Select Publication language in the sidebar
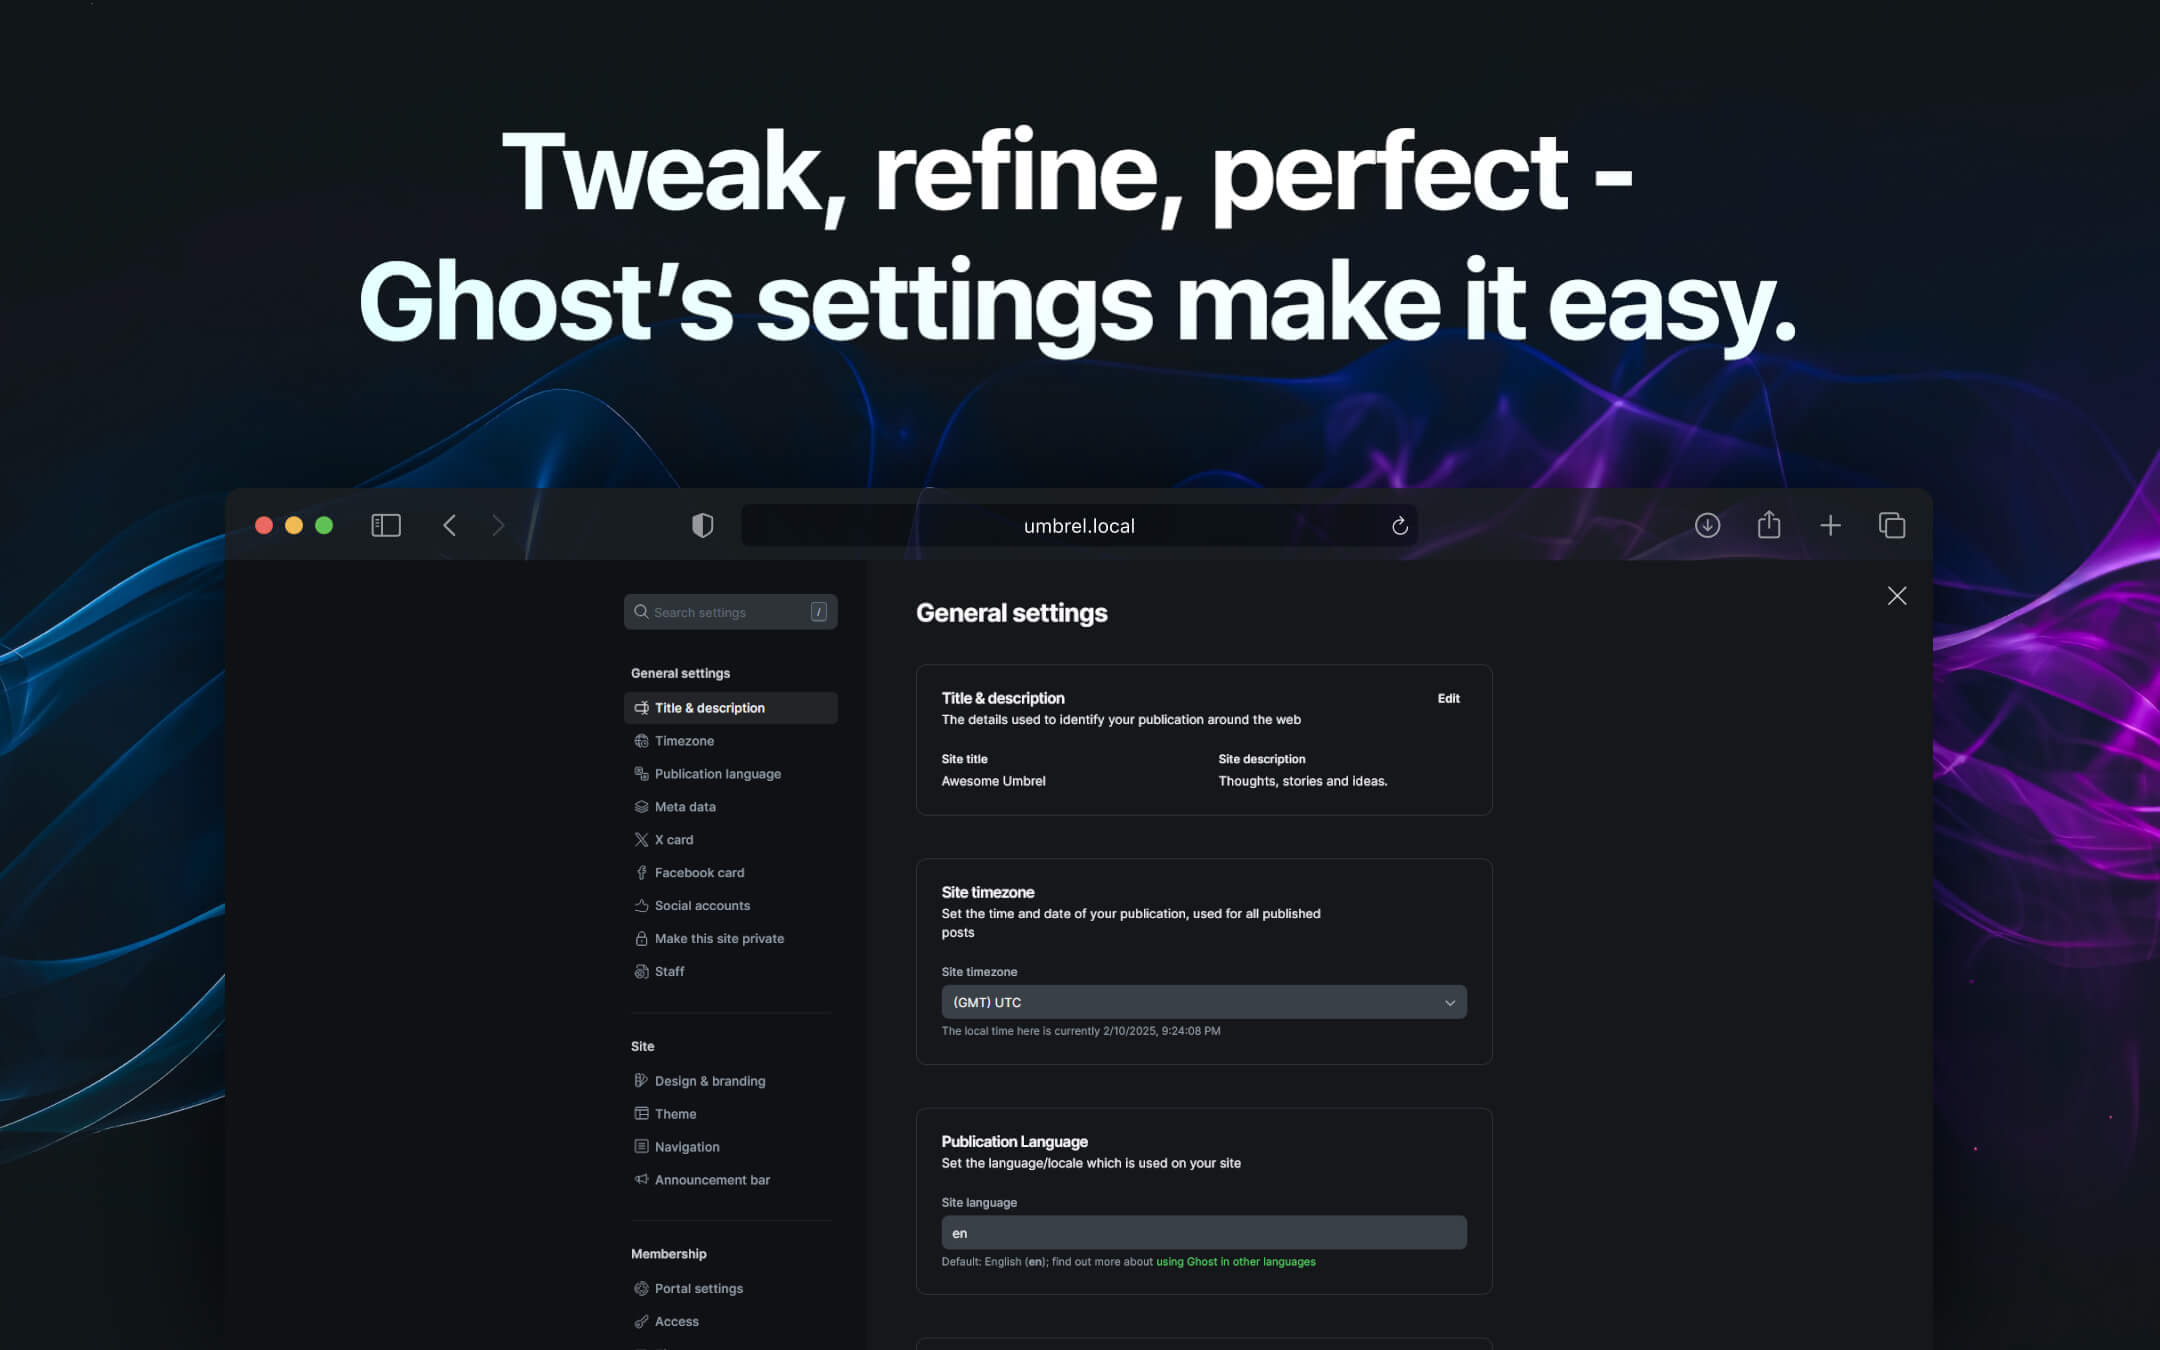2160x1350 pixels. [x=717, y=773]
